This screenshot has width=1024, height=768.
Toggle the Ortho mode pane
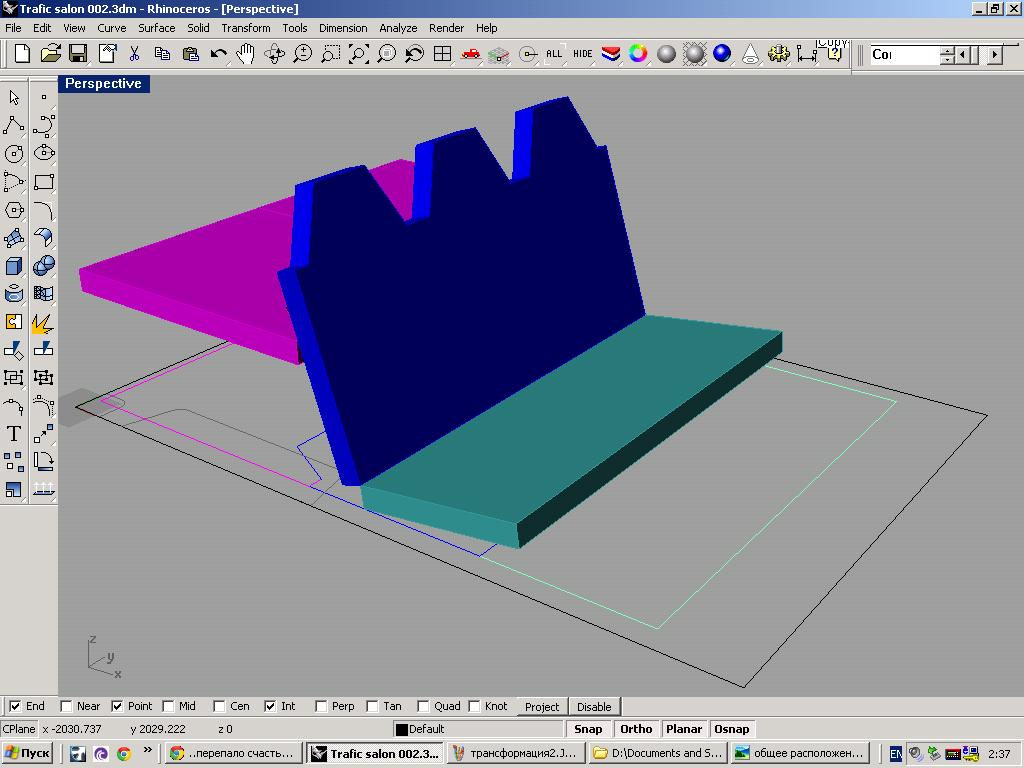tap(636, 729)
